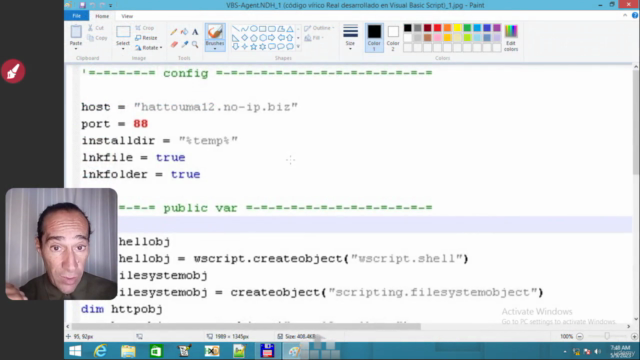Open File Explorer from the taskbar
640x360 pixels.
pyautogui.click(x=128, y=351)
